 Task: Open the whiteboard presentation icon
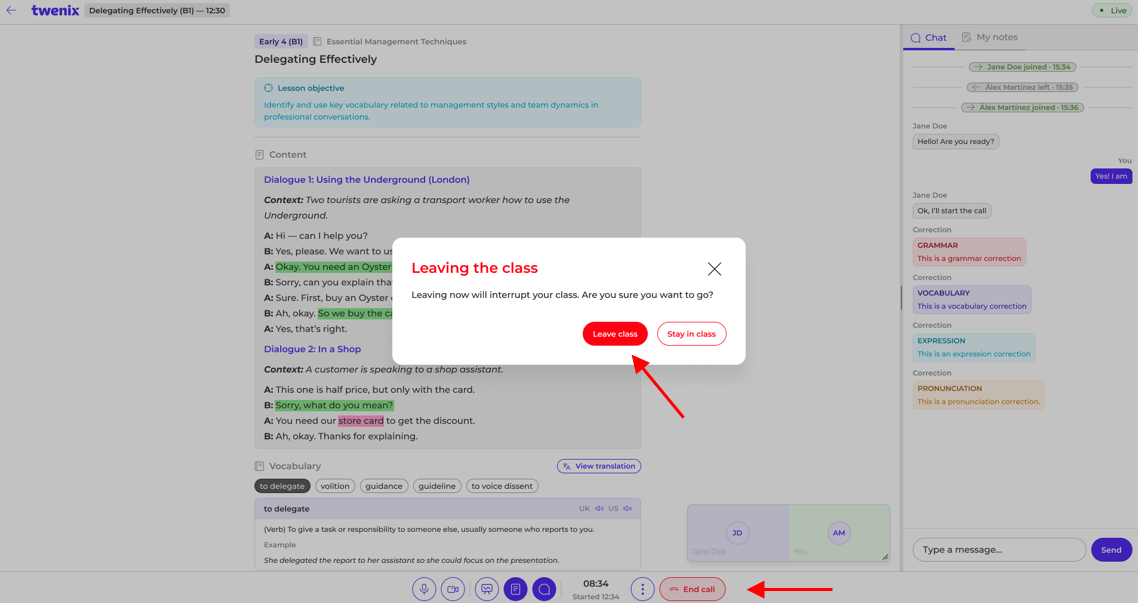click(487, 589)
